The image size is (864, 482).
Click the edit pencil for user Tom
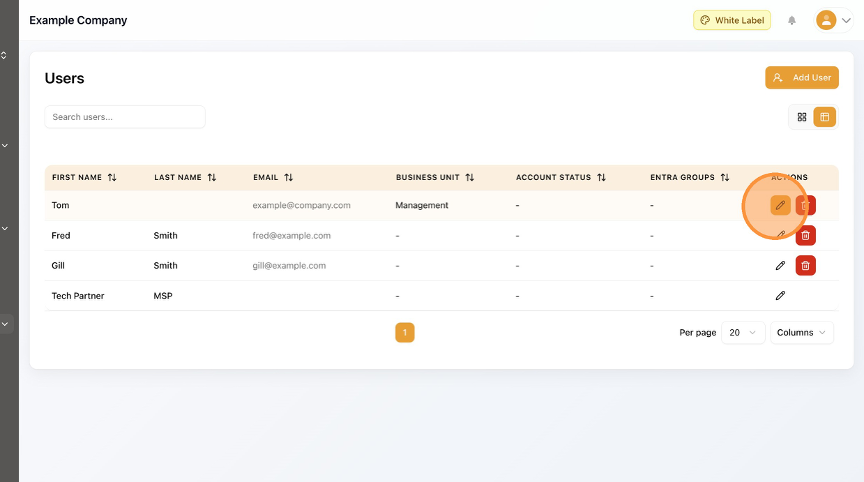coord(780,205)
